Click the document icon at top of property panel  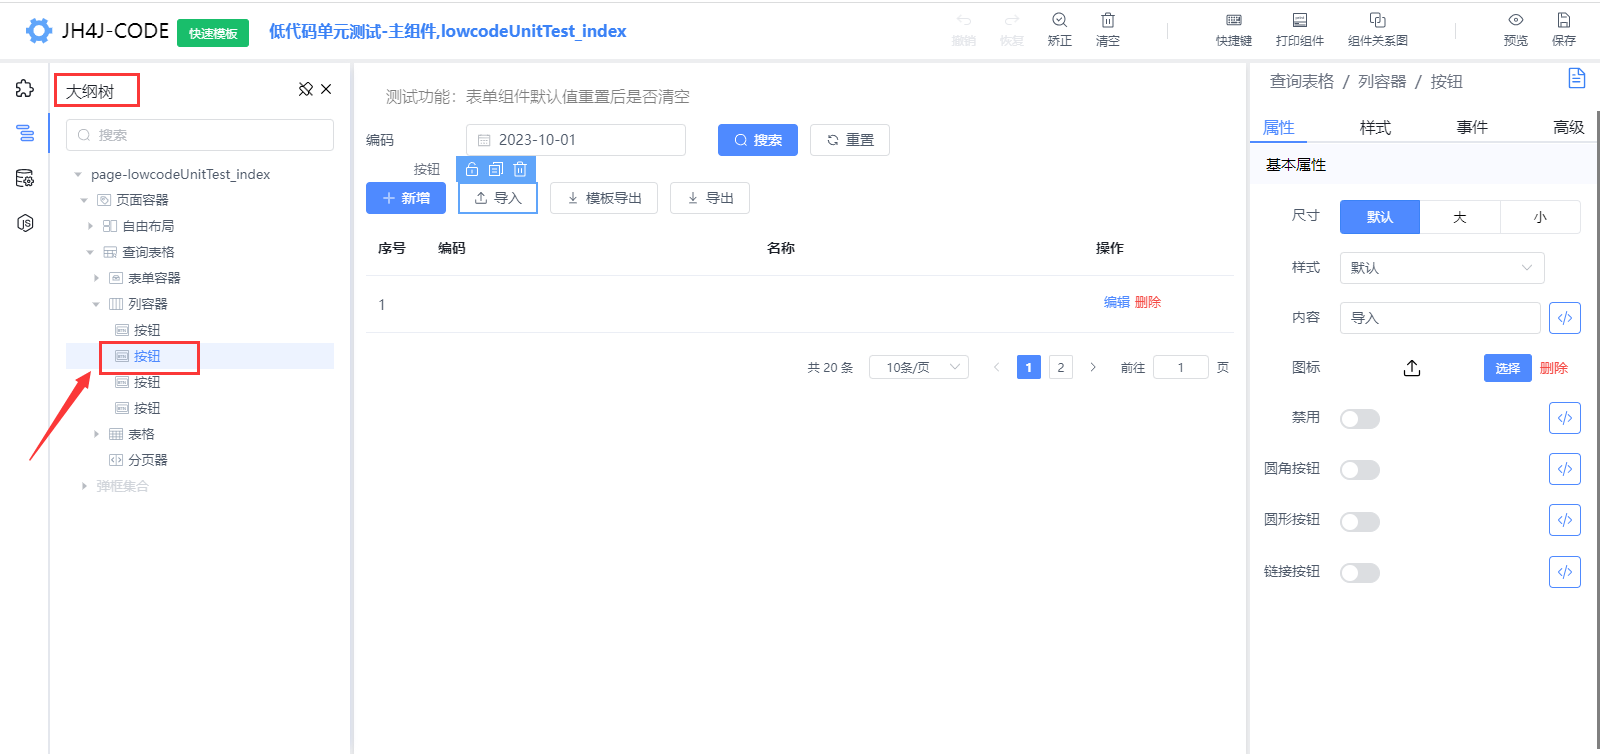point(1577,78)
